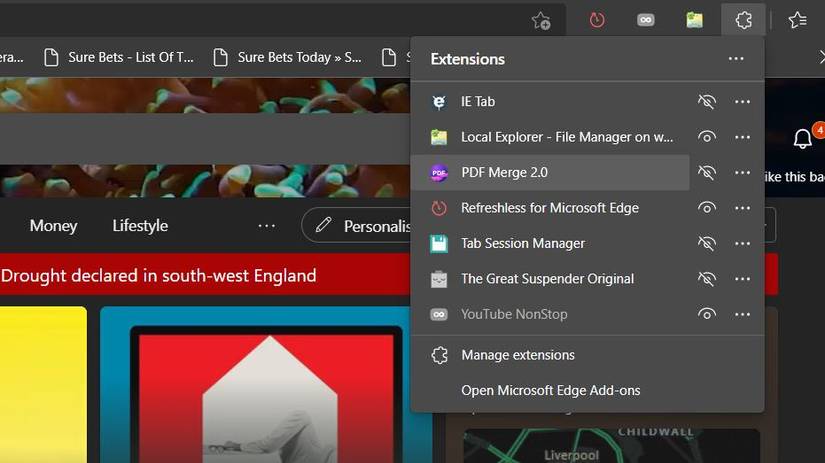Image resolution: width=825 pixels, height=463 pixels.
Task: Click the Refreshless toolbar icon
Action: [597, 21]
